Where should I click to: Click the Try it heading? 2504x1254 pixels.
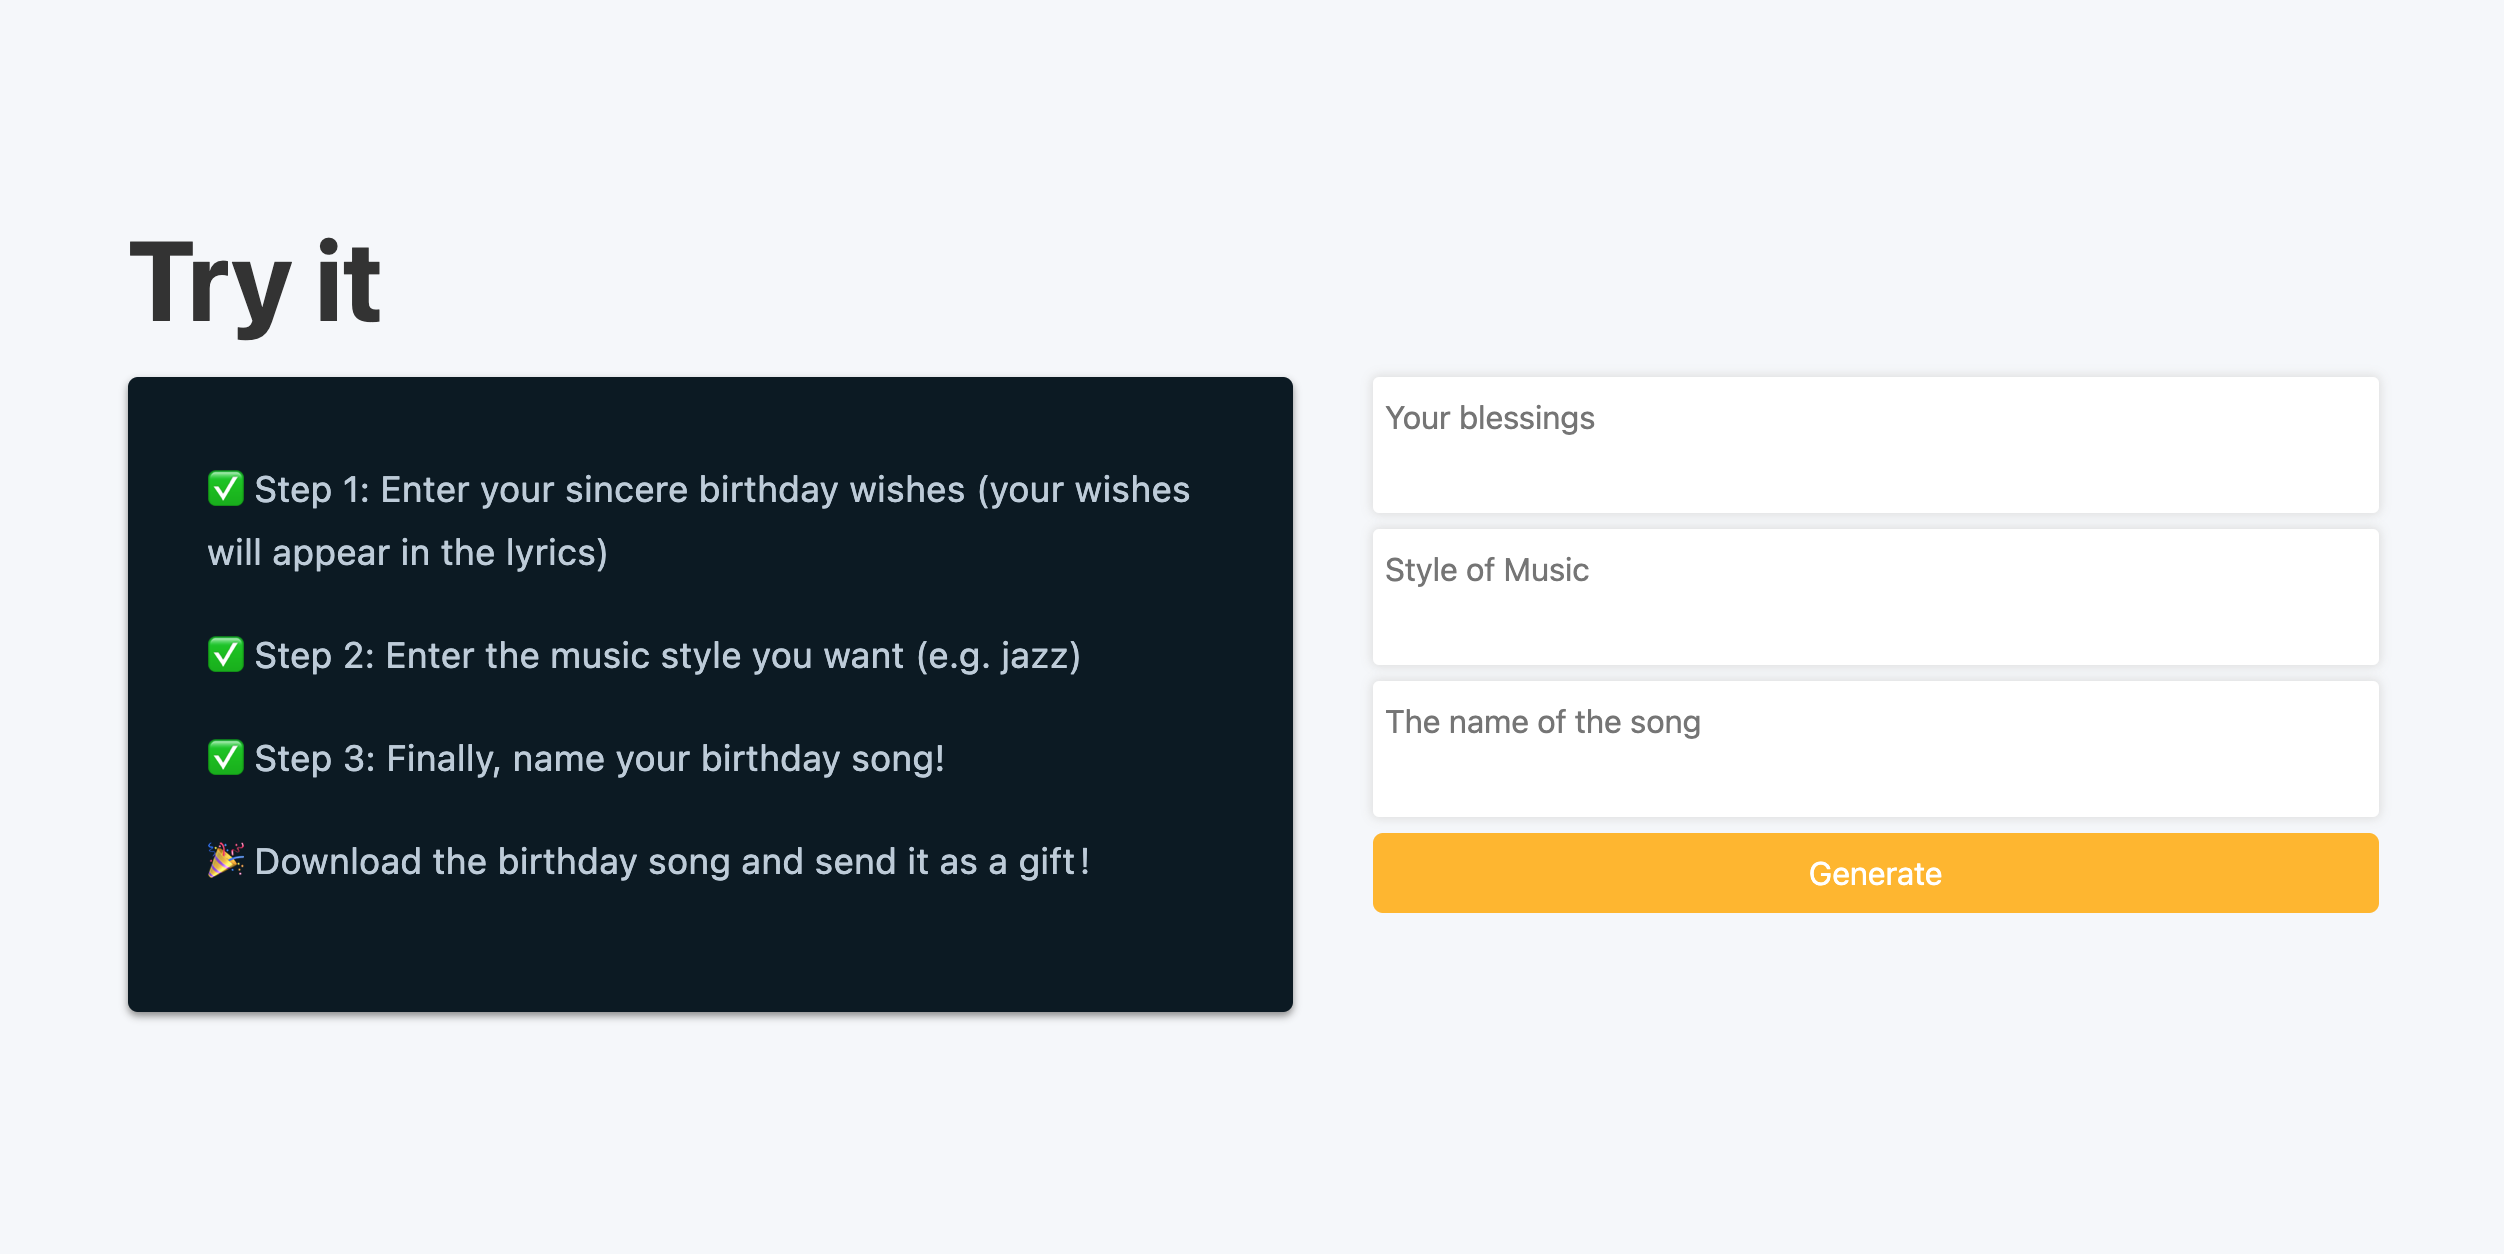(255, 284)
